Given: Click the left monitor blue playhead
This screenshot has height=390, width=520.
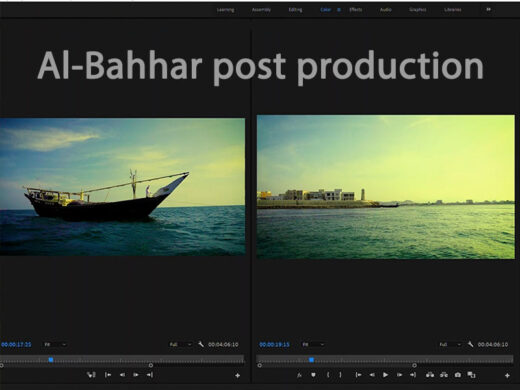Looking at the screenshot, I should [51, 360].
